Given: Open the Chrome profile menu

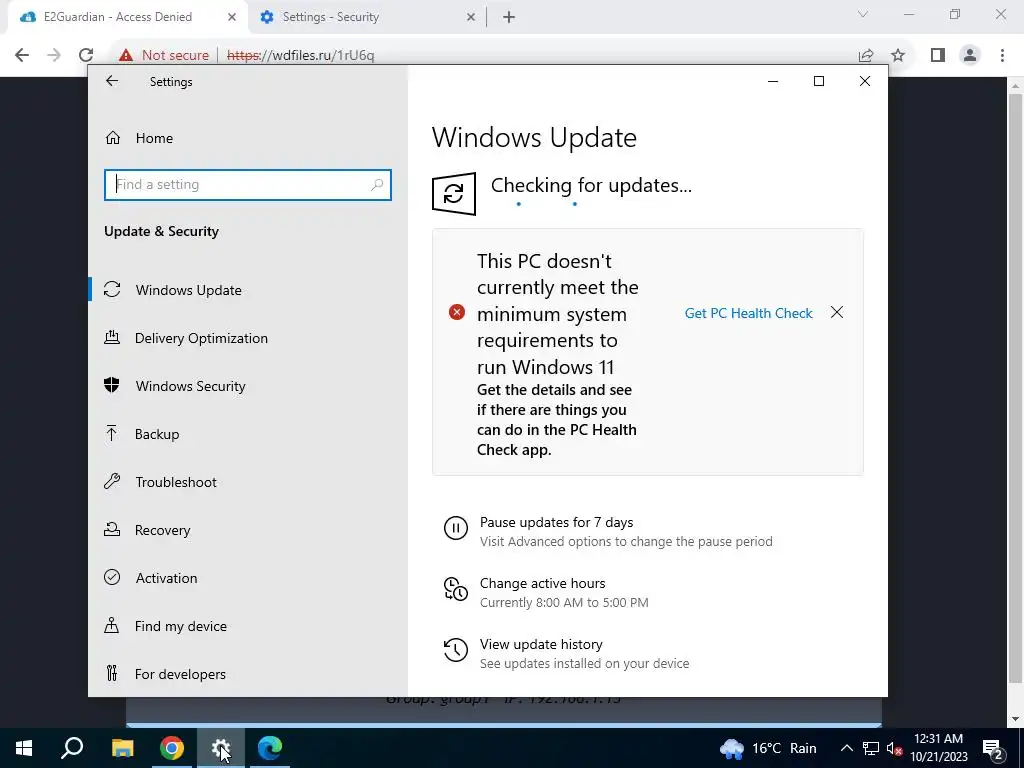Looking at the screenshot, I should [970, 55].
